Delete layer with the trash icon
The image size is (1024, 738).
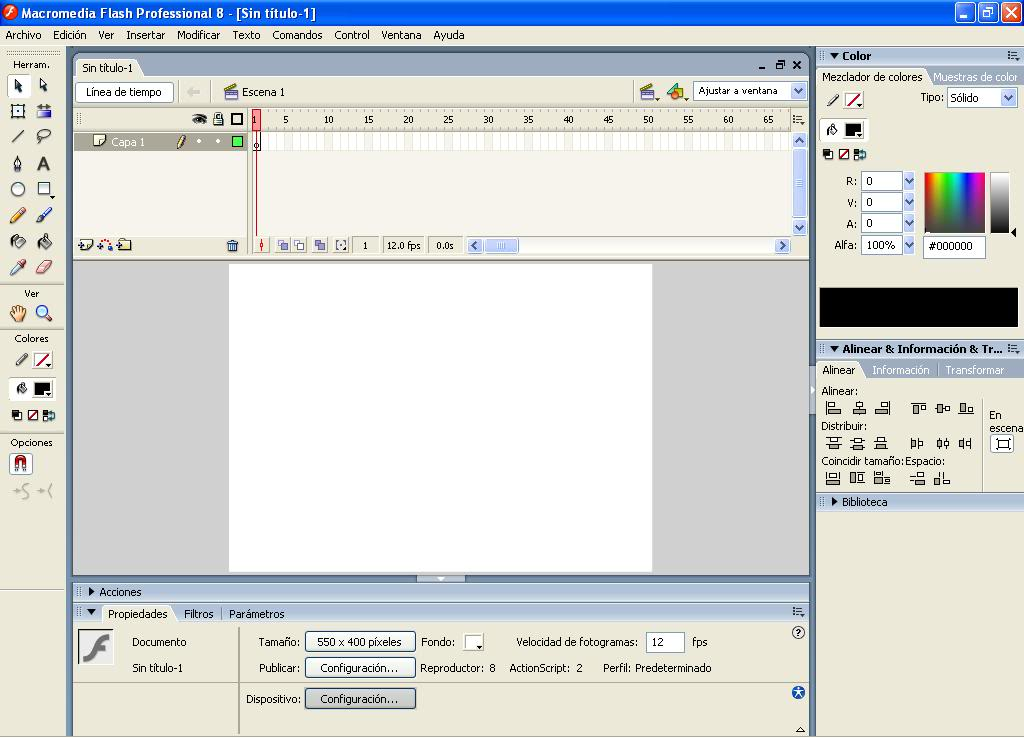(x=232, y=245)
